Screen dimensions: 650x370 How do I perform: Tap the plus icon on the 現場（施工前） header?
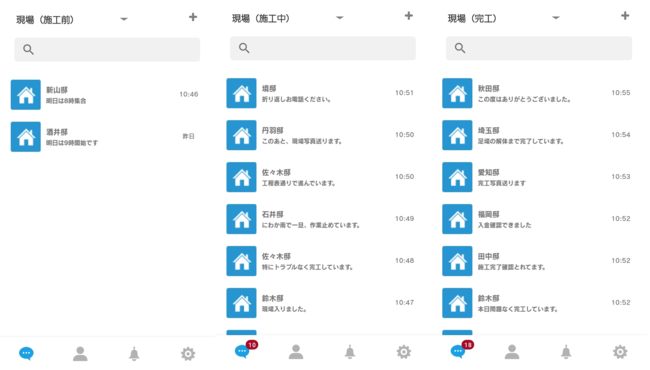(193, 17)
